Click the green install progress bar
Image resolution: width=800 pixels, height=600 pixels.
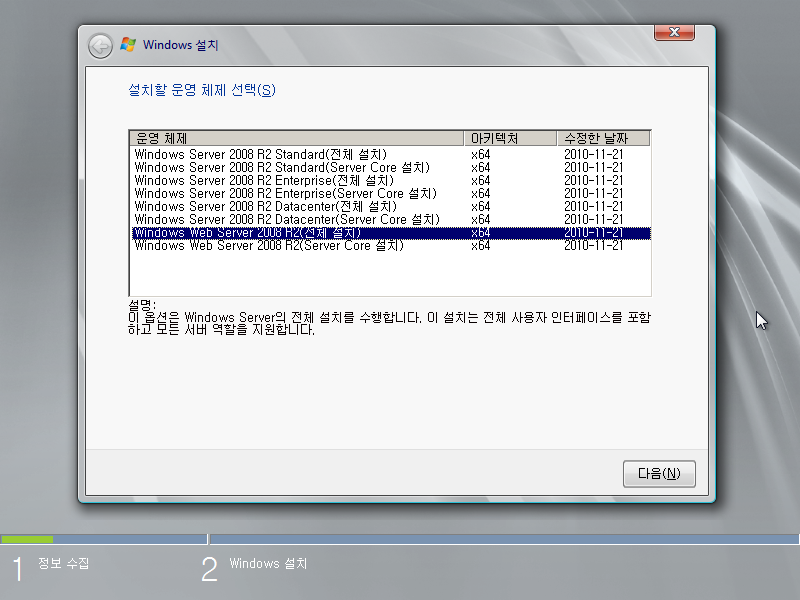coord(27,539)
